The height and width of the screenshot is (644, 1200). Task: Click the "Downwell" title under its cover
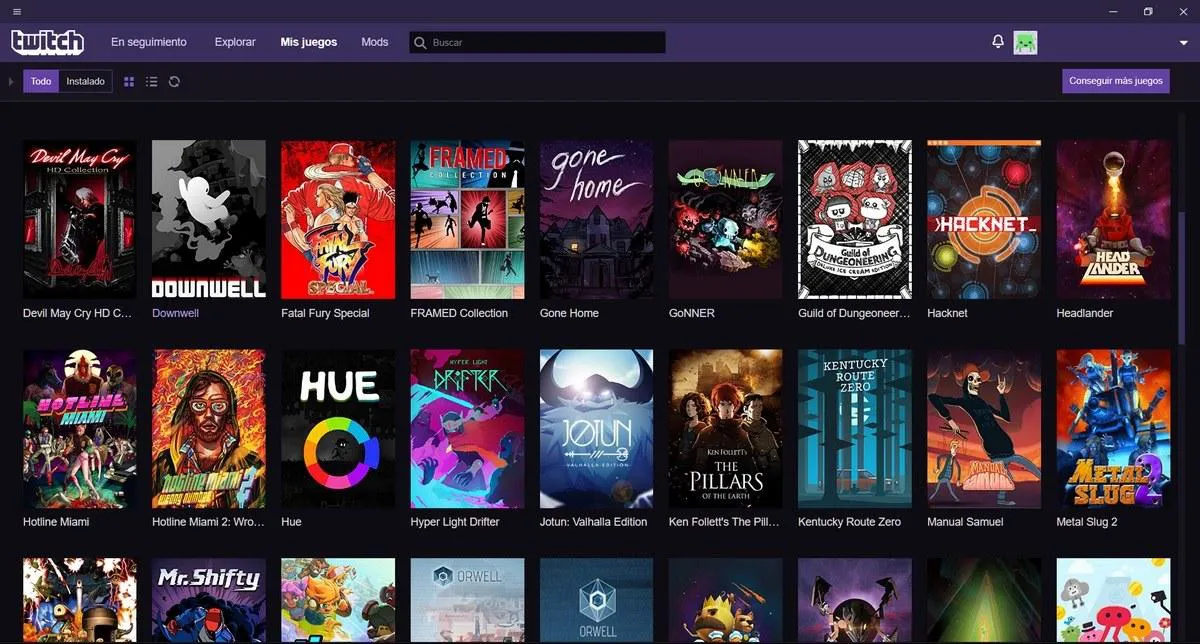pyautogui.click(x=175, y=313)
